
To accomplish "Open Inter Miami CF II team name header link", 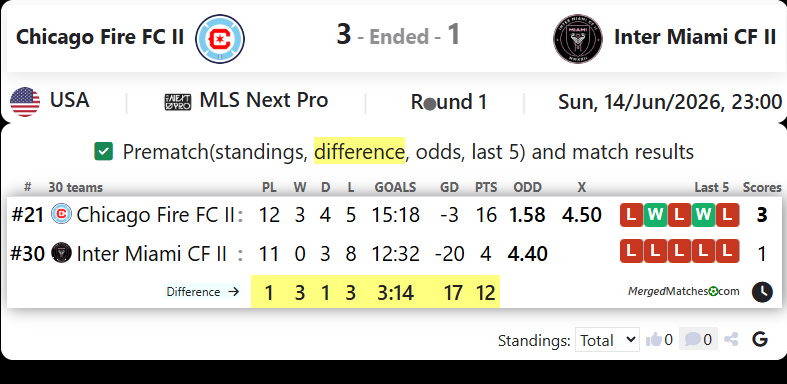I will 695,37.
